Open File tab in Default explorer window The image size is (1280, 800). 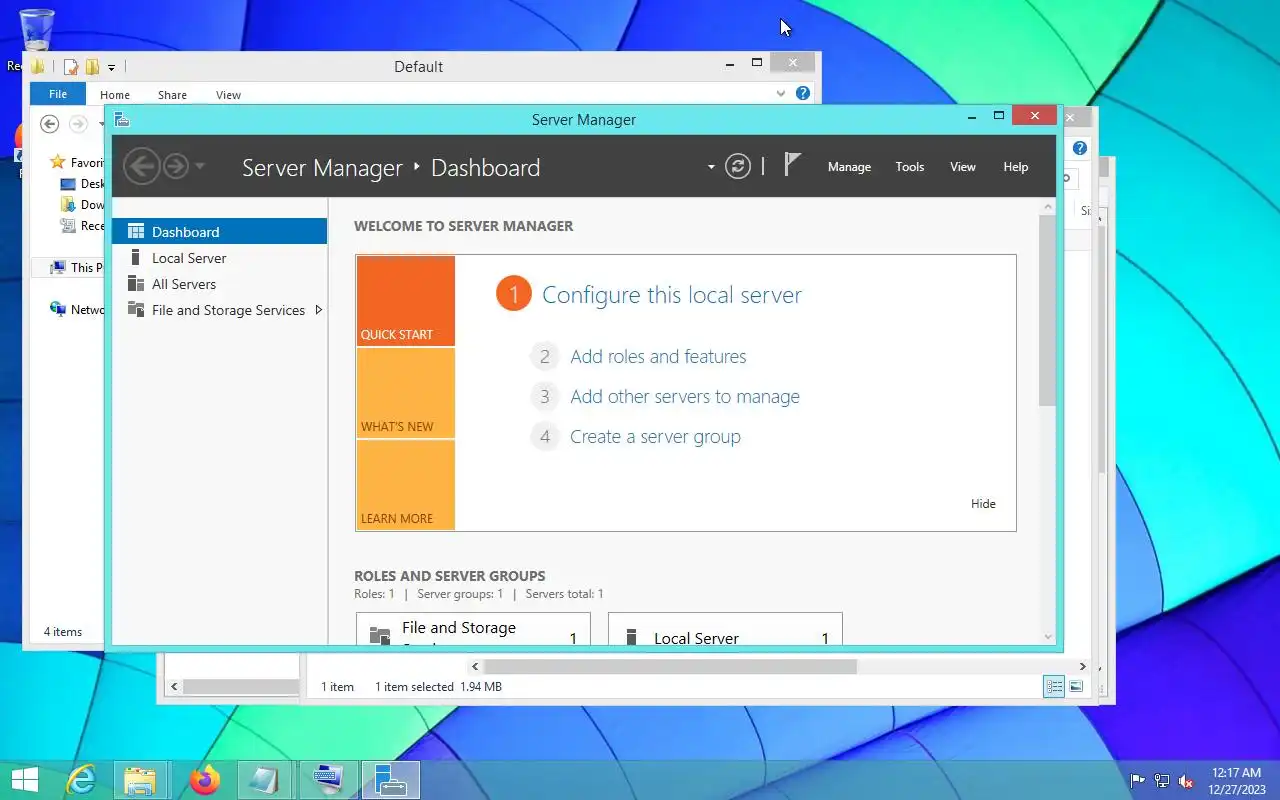click(x=58, y=94)
